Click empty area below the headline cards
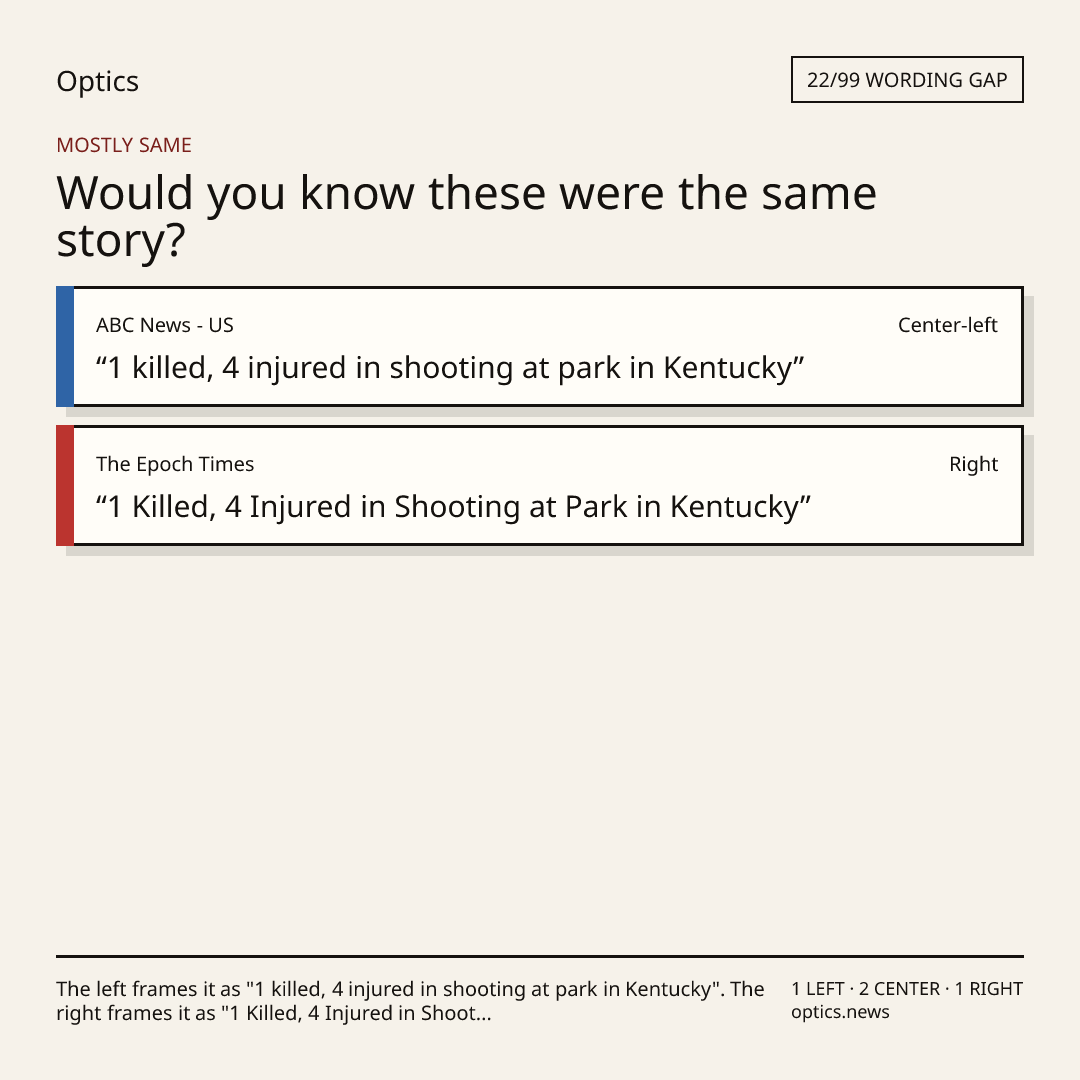This screenshot has height=1080, width=1080. click(x=540, y=751)
